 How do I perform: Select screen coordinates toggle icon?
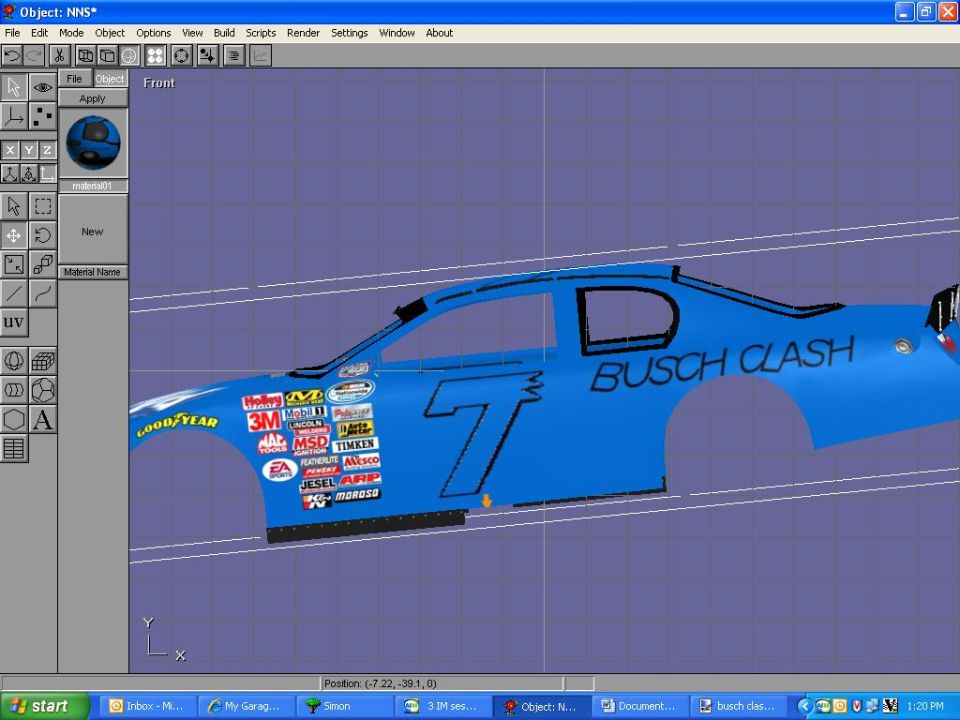[x=47, y=174]
